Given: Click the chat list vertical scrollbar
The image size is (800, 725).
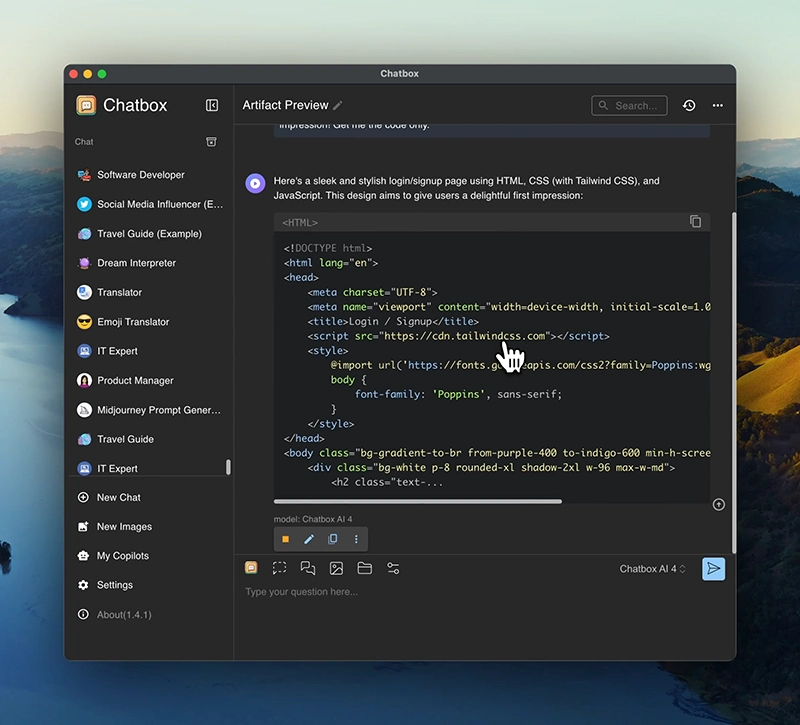Looking at the screenshot, I should pyautogui.click(x=228, y=467).
